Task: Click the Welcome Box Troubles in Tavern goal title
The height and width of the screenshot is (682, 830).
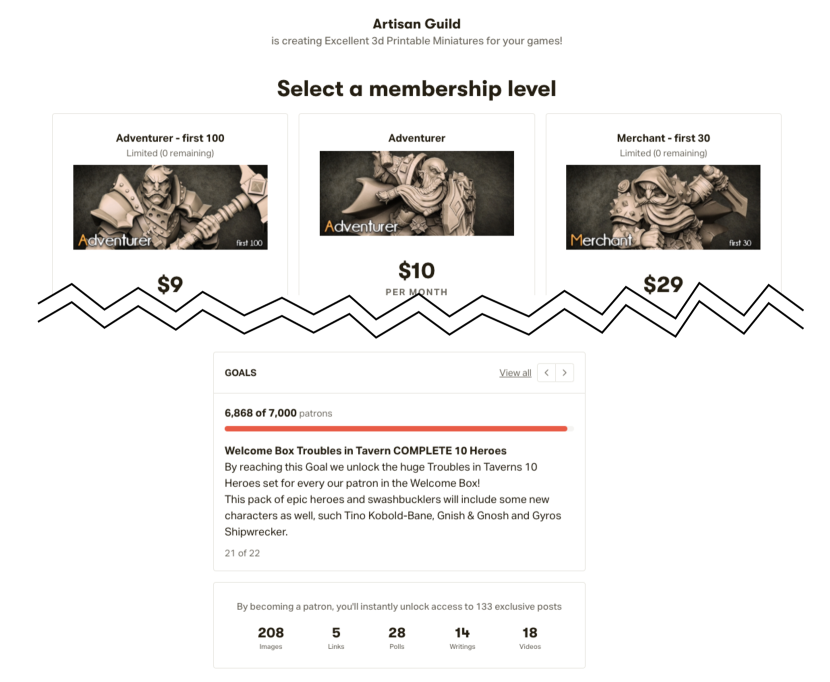Action: coord(365,451)
